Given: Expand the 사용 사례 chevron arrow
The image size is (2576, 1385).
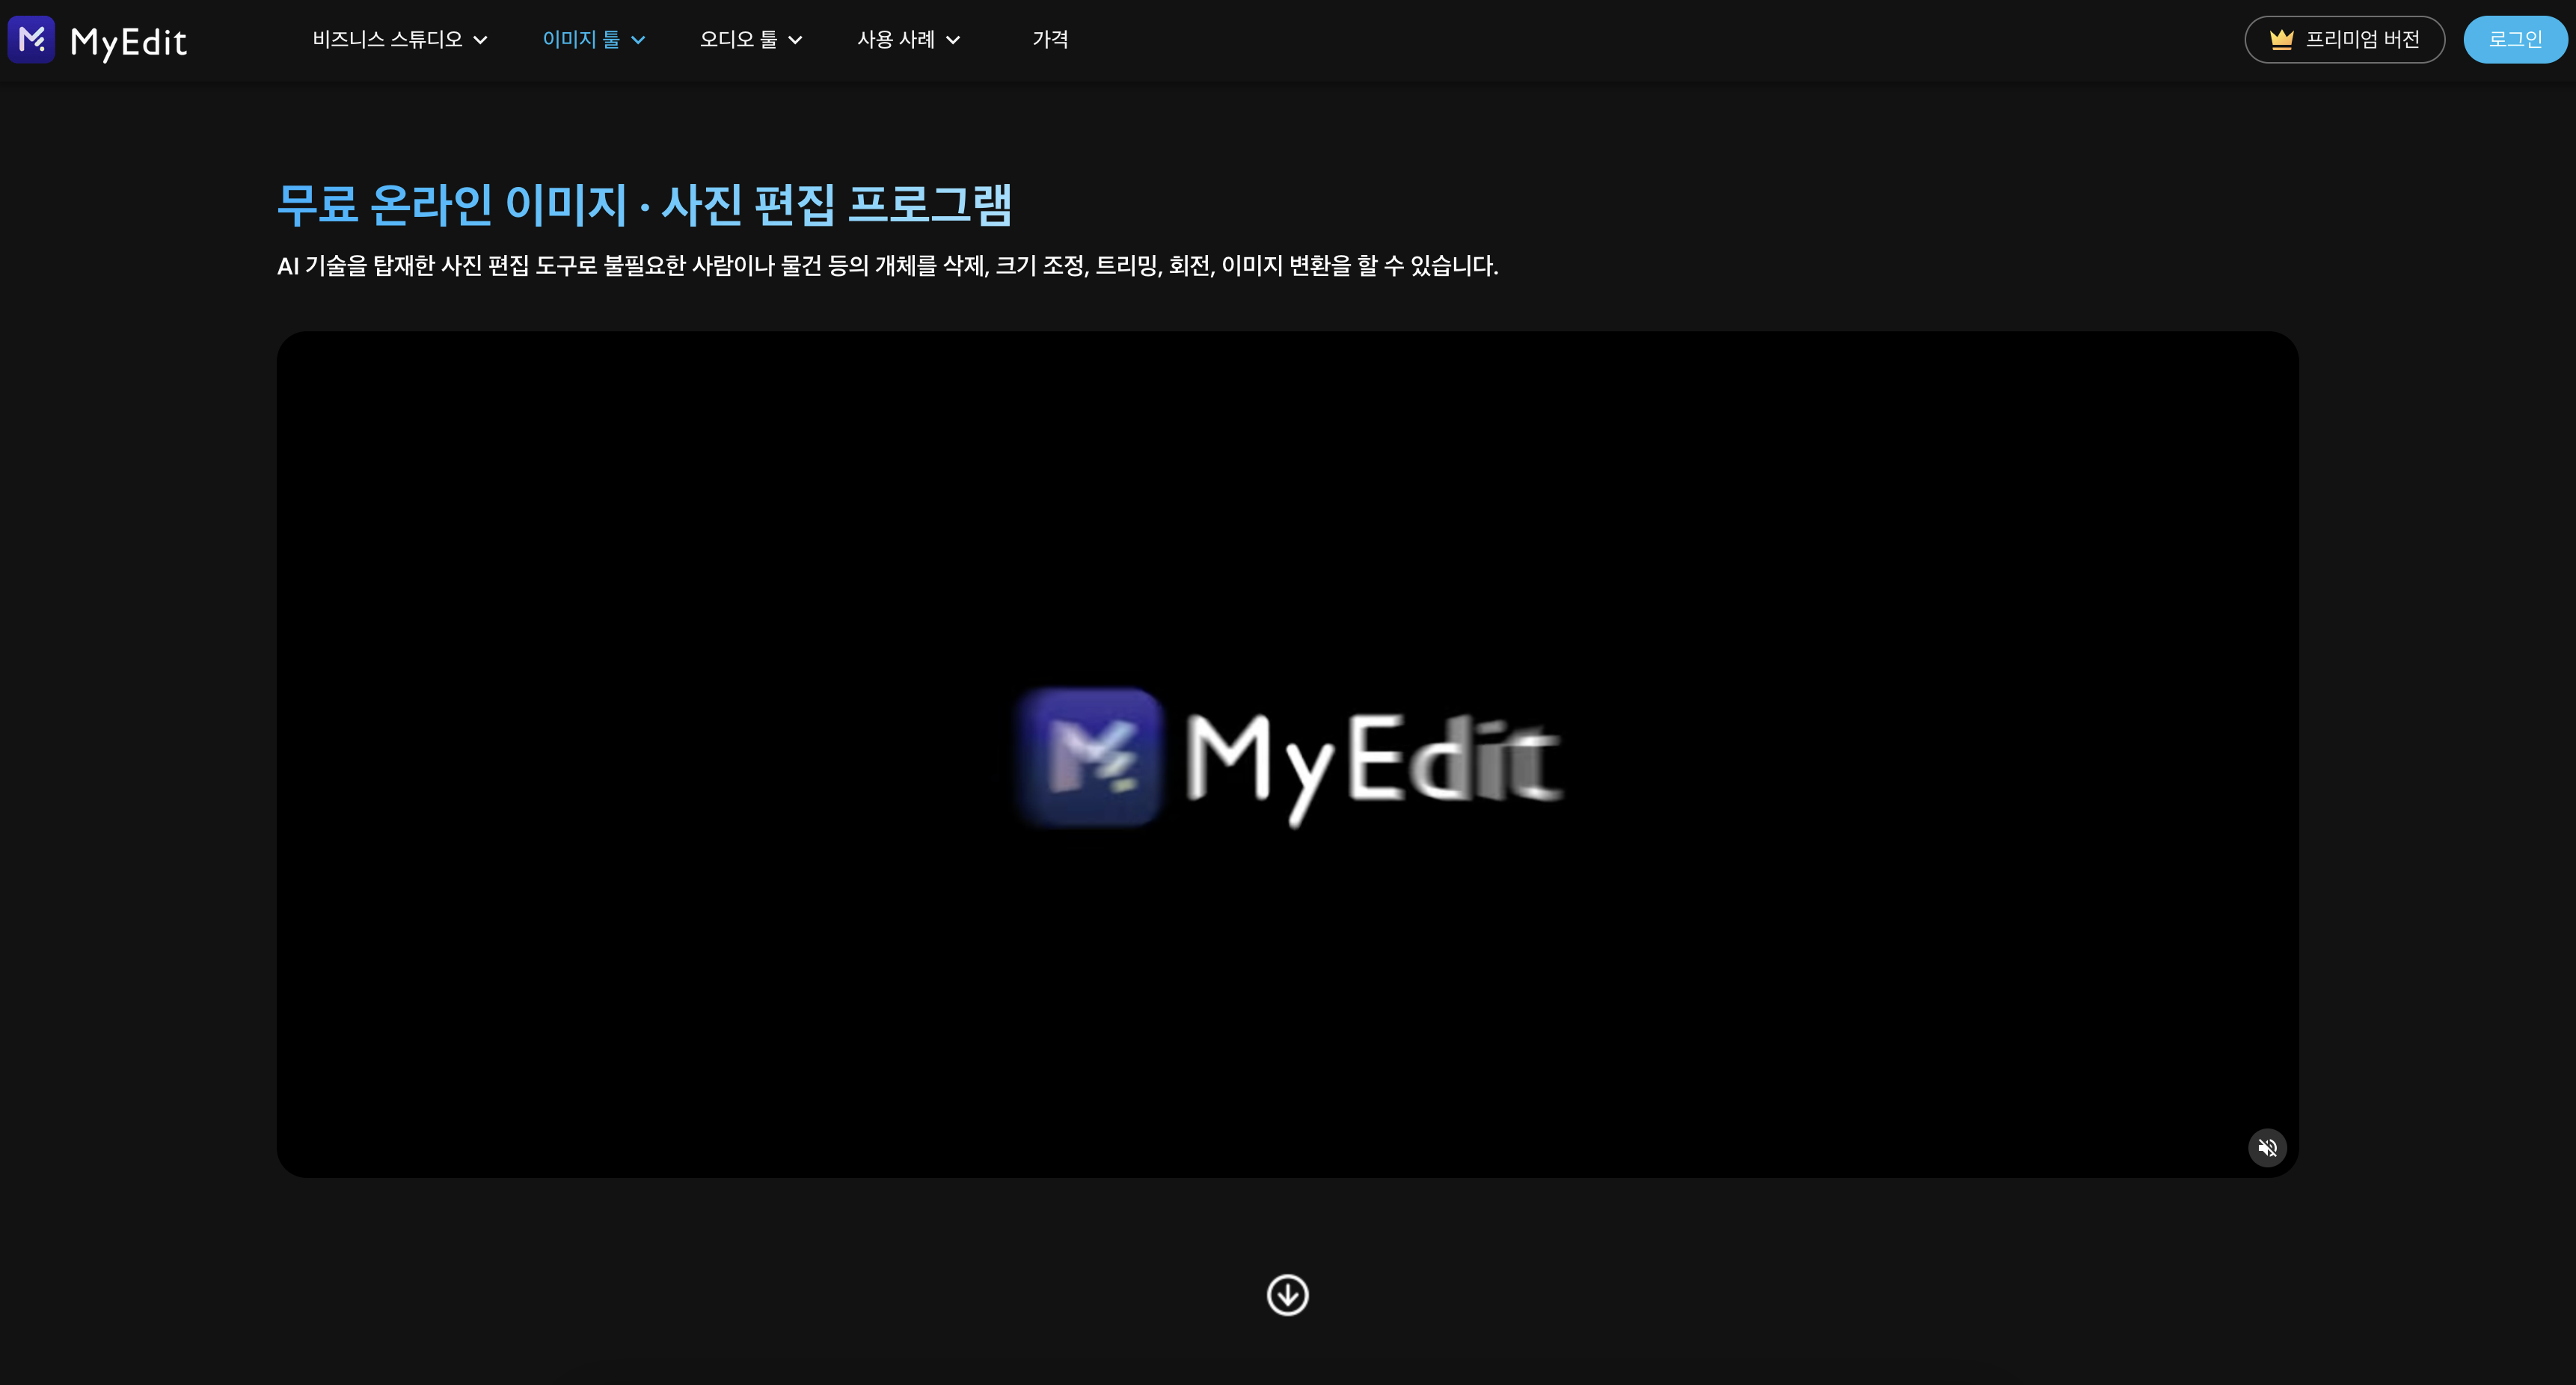Looking at the screenshot, I should pyautogui.click(x=953, y=40).
